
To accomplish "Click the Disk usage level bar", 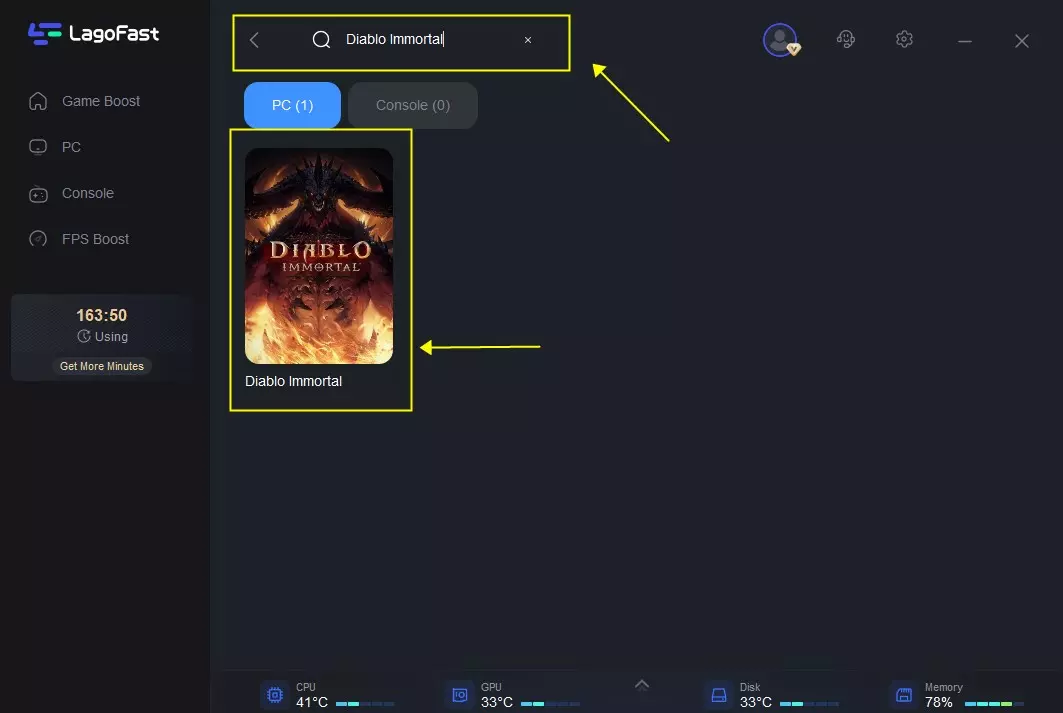I will 809,704.
